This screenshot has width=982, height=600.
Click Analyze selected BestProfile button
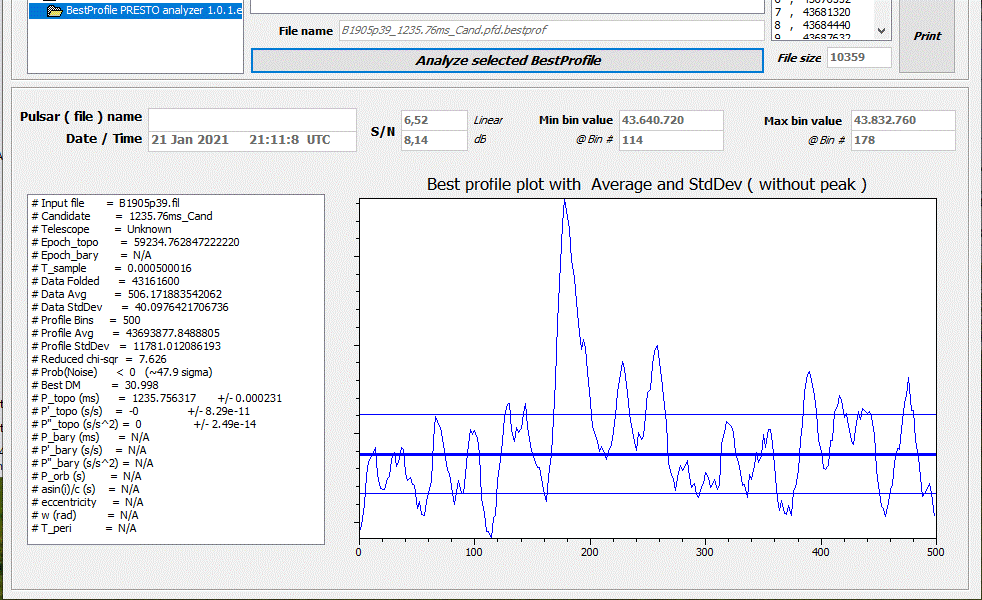click(507, 61)
